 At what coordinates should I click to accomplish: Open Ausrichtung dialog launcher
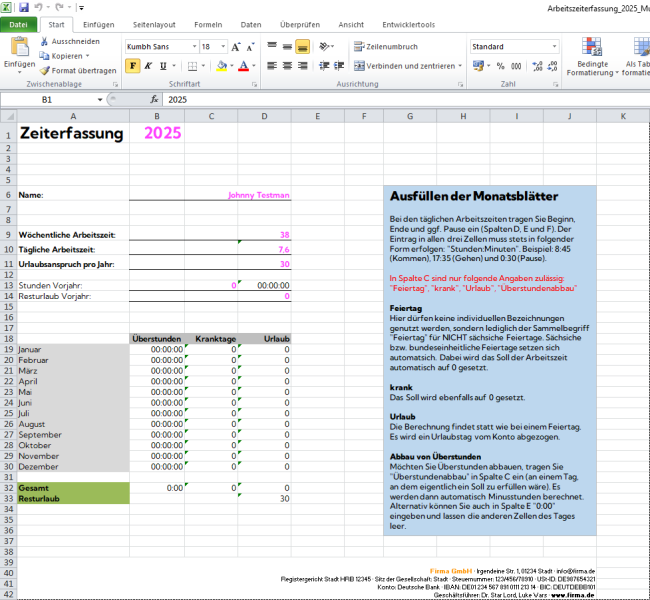coord(461,84)
